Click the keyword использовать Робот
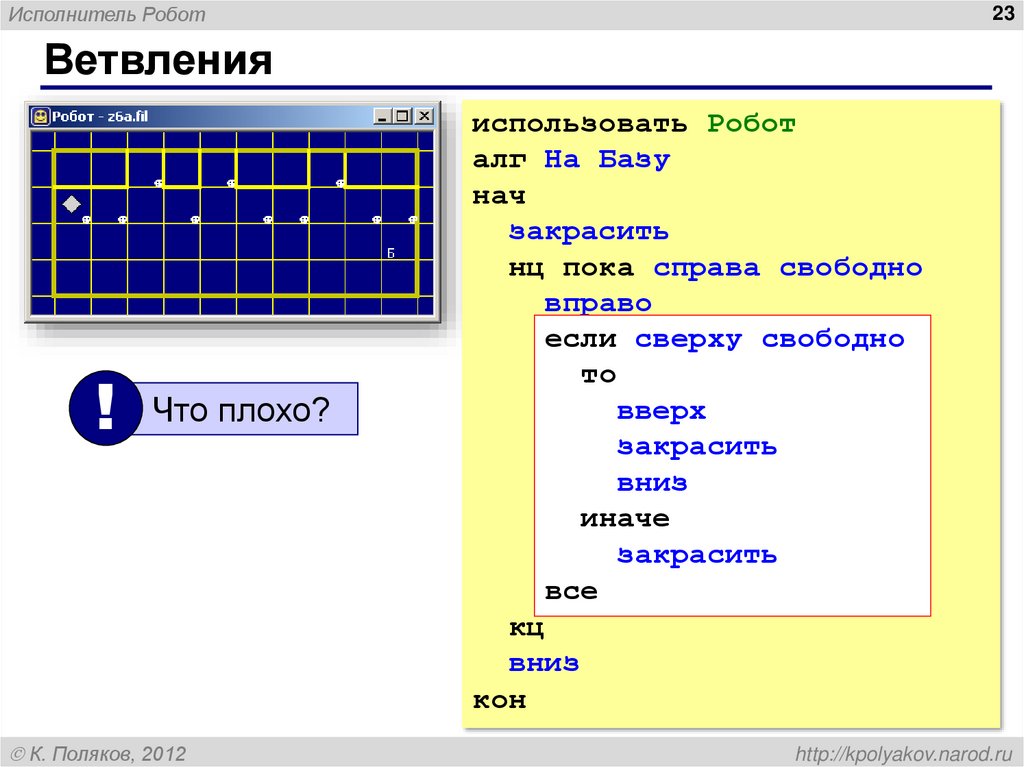Viewport: 1024px width, 767px height. [635, 123]
